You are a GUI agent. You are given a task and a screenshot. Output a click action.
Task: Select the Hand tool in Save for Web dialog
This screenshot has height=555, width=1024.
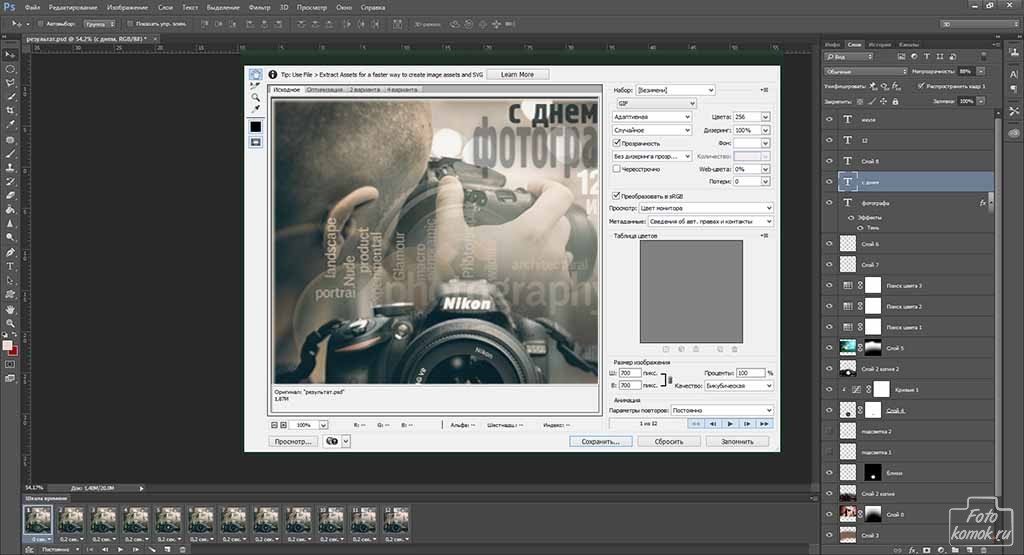(255, 74)
